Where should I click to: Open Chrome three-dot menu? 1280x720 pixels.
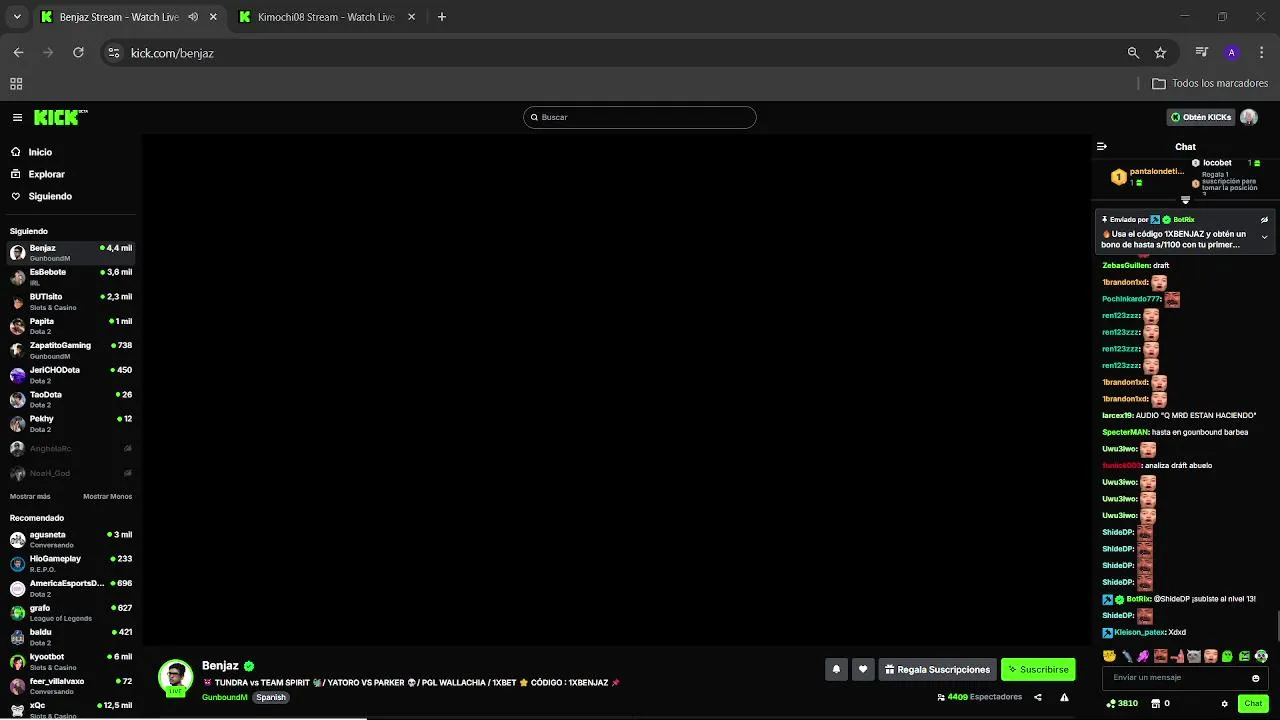(x=1260, y=53)
